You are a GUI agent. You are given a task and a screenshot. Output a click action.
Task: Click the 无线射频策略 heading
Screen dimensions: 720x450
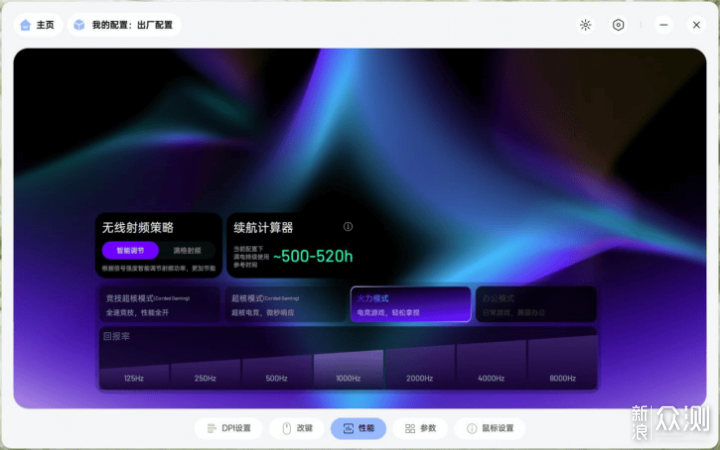tap(138, 227)
